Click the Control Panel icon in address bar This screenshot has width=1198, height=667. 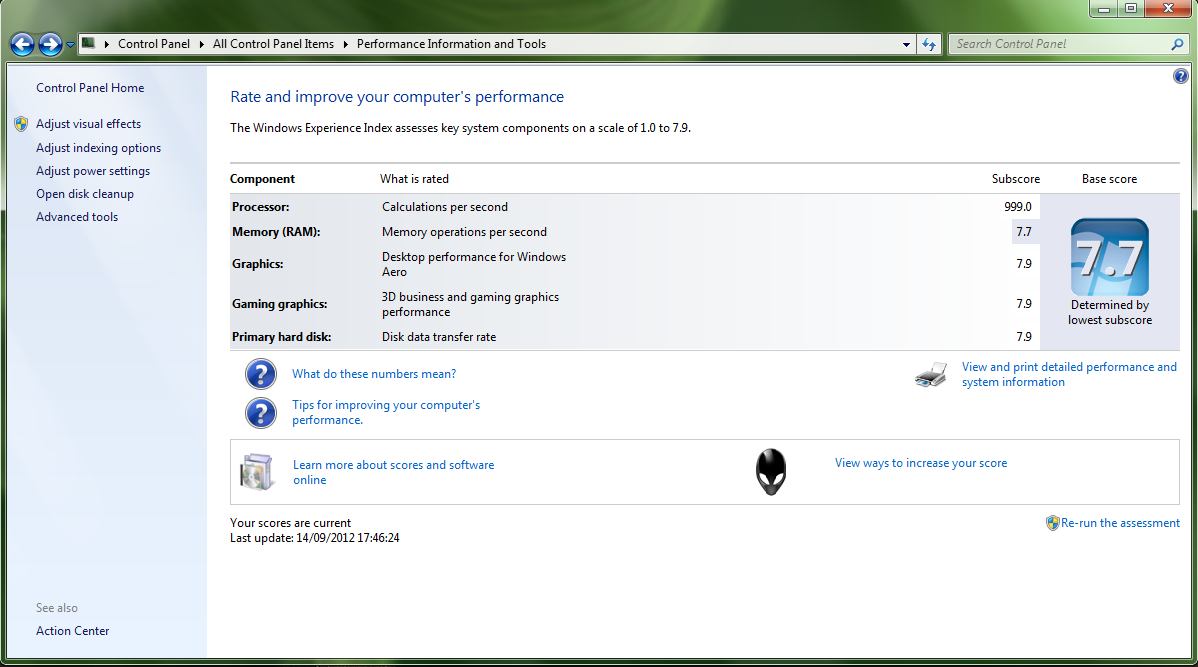(x=89, y=44)
